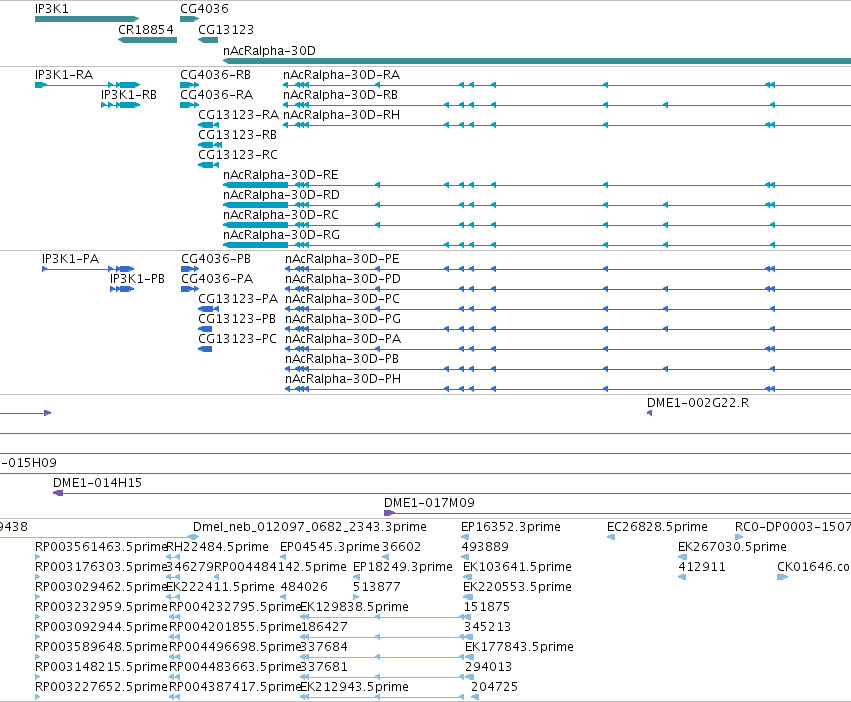Image resolution: width=851 pixels, height=702 pixels.
Task: Open the EP04545.3prime EST label
Action: 329,547
